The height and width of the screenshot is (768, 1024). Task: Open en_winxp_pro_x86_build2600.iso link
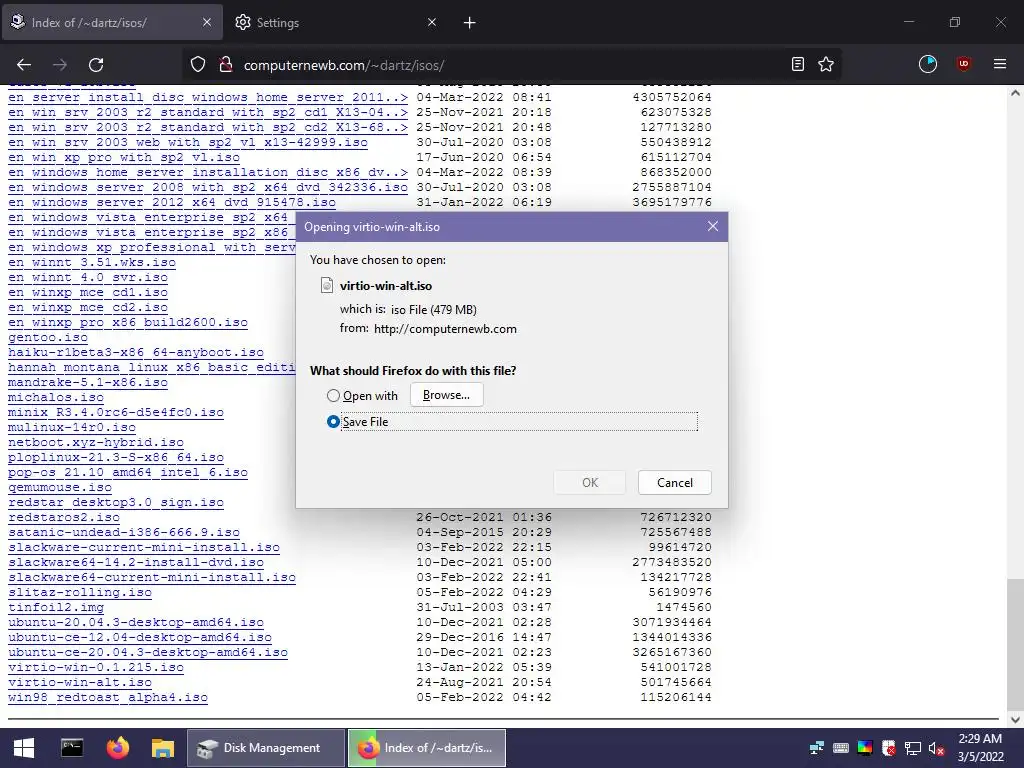127,323
